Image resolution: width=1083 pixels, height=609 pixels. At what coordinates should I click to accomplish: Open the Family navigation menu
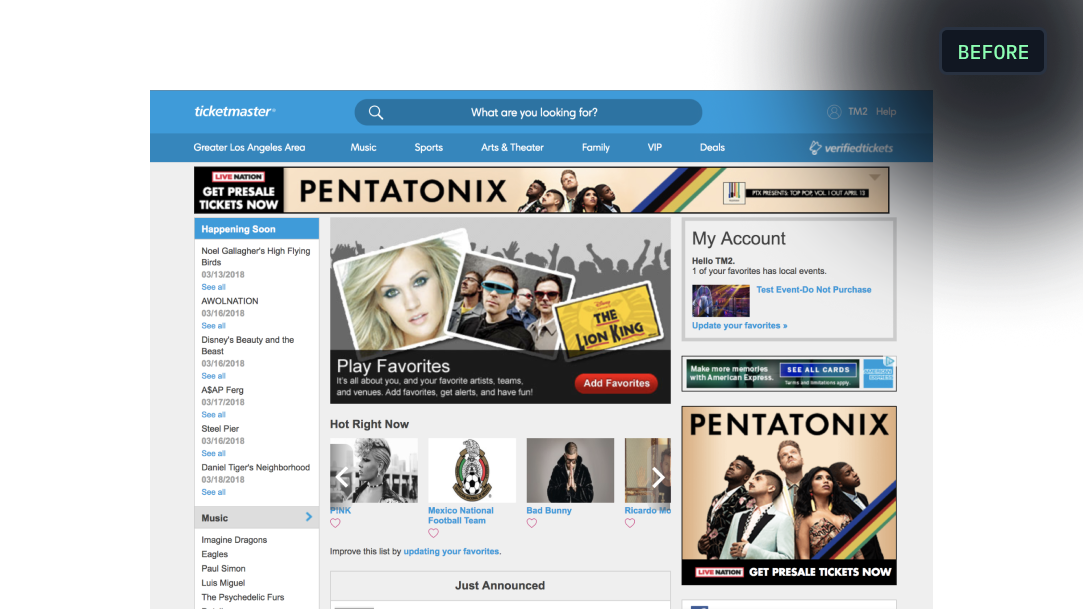[x=595, y=148]
